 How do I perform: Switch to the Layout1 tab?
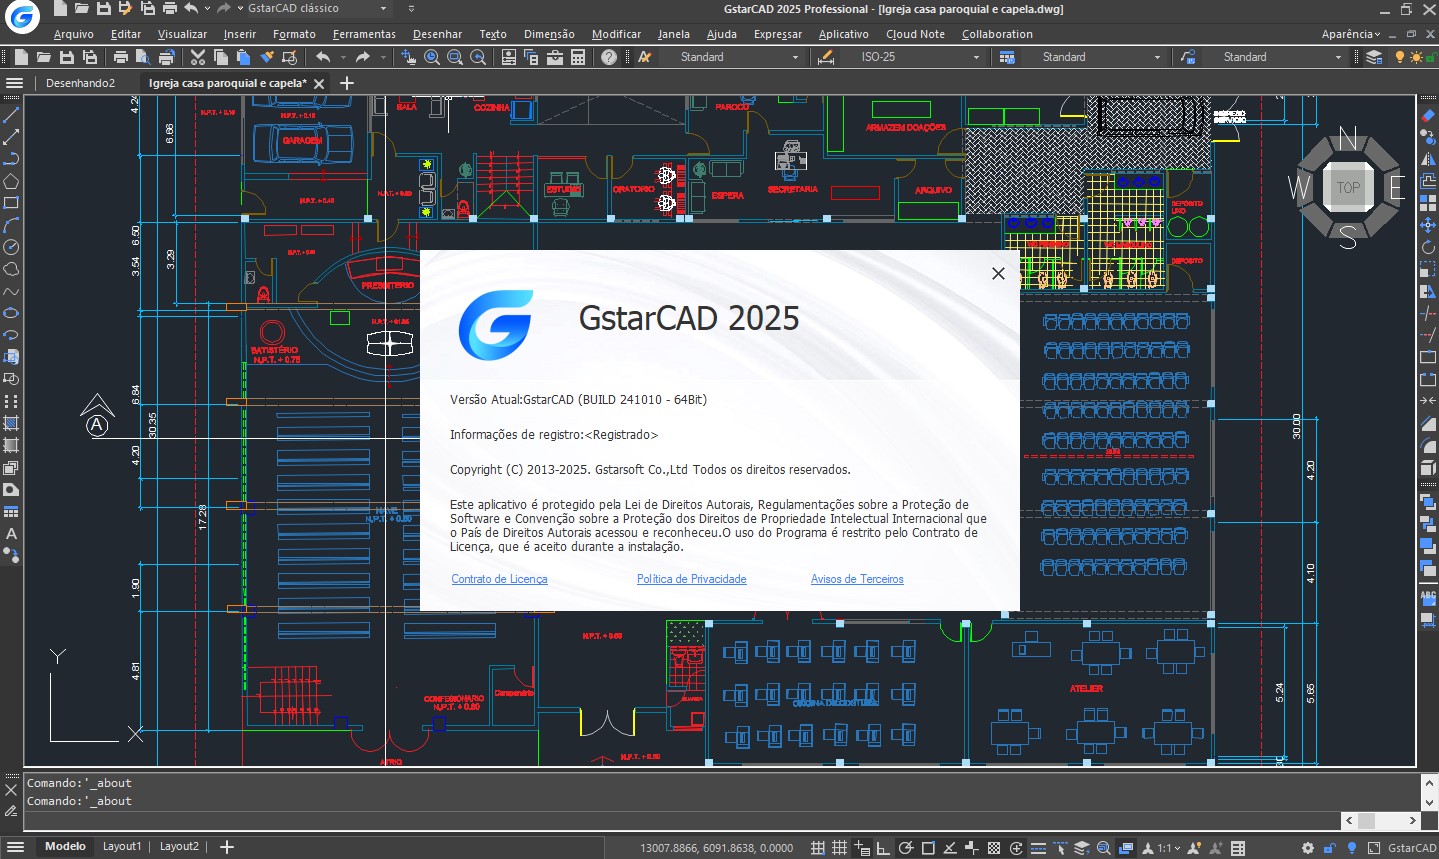(122, 847)
